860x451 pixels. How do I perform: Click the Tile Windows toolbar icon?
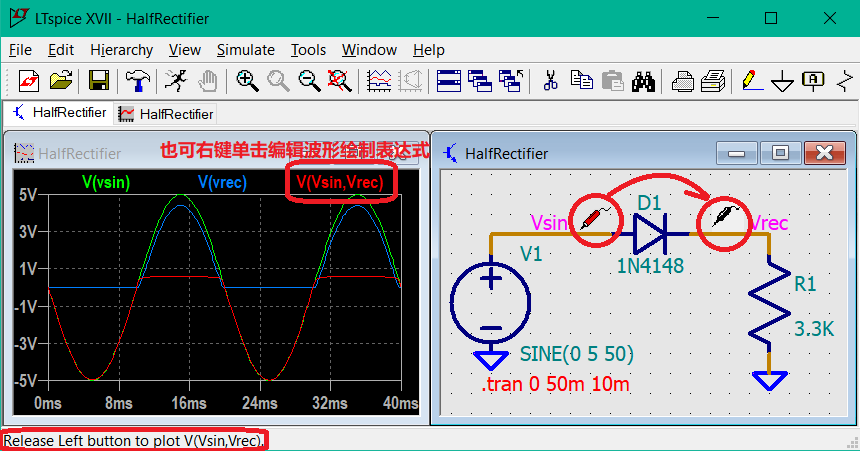click(x=448, y=81)
